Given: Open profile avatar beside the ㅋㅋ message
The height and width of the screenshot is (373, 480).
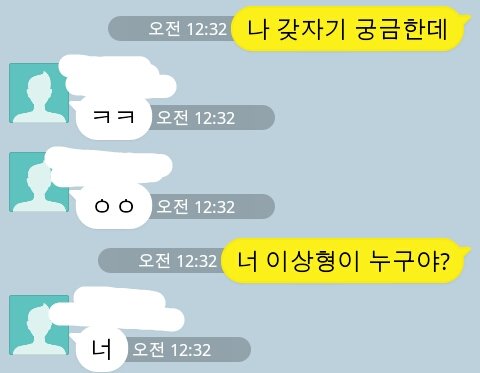Looking at the screenshot, I should pos(39,93).
